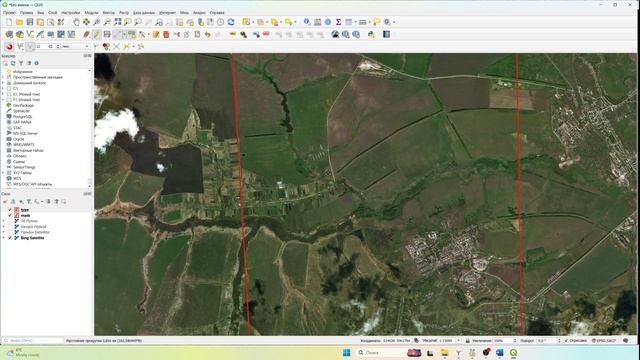Open the Vector menu
This screenshot has width=640, height=360.
(109, 13)
